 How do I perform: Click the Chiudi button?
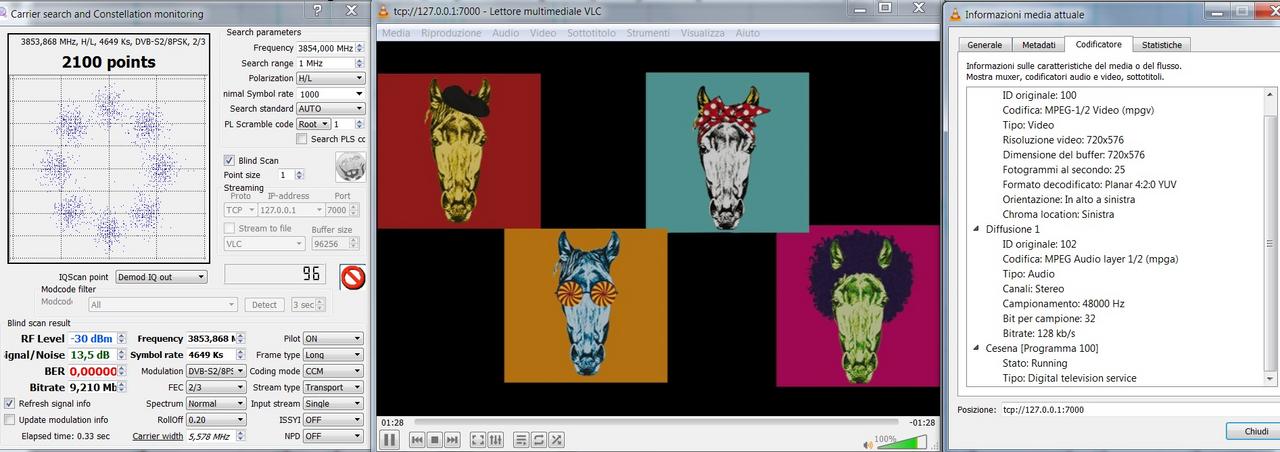tap(1254, 431)
